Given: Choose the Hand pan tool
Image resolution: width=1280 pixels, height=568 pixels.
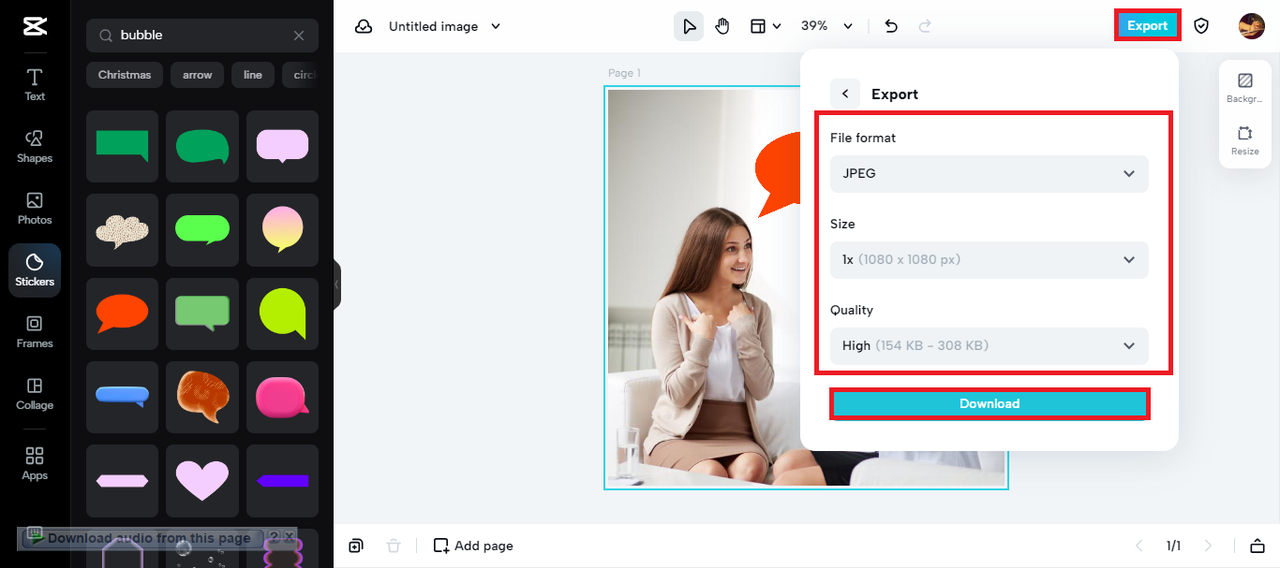Looking at the screenshot, I should tap(722, 26).
